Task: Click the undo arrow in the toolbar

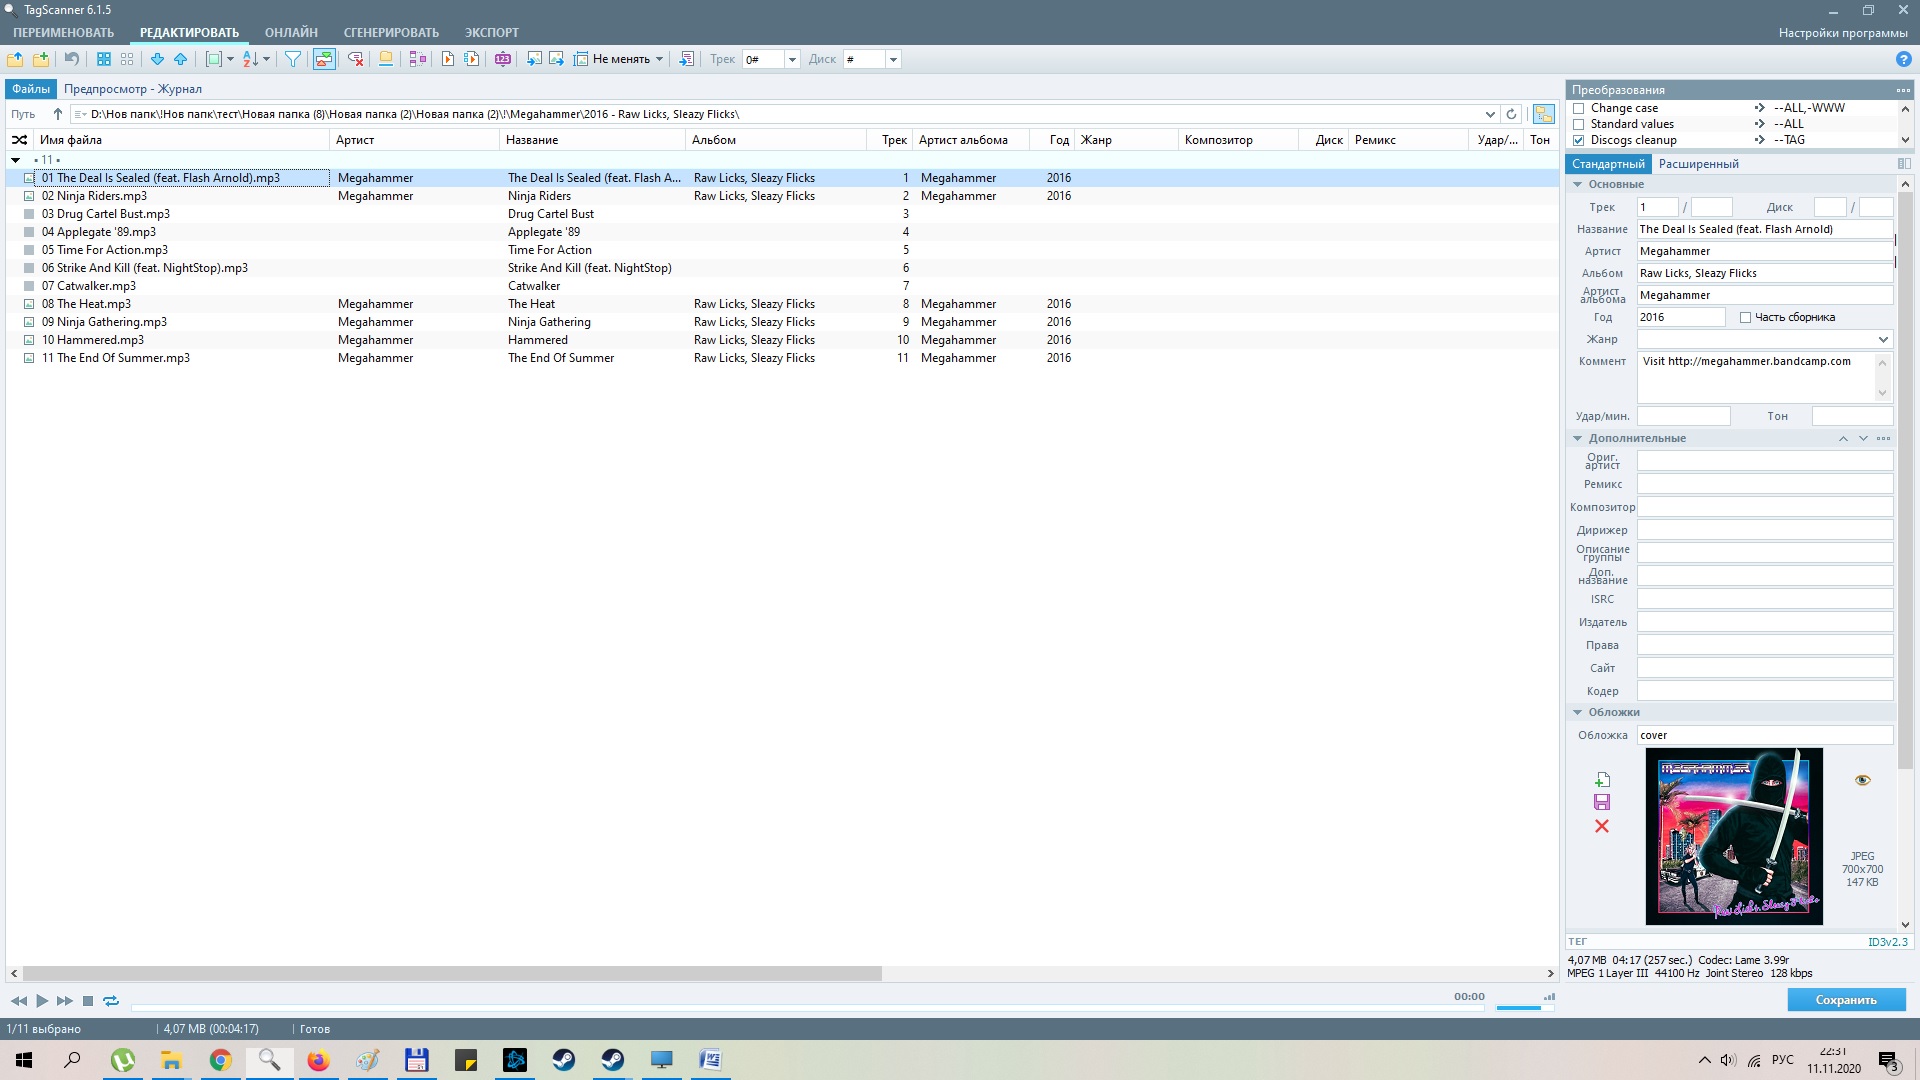Action: [71, 59]
